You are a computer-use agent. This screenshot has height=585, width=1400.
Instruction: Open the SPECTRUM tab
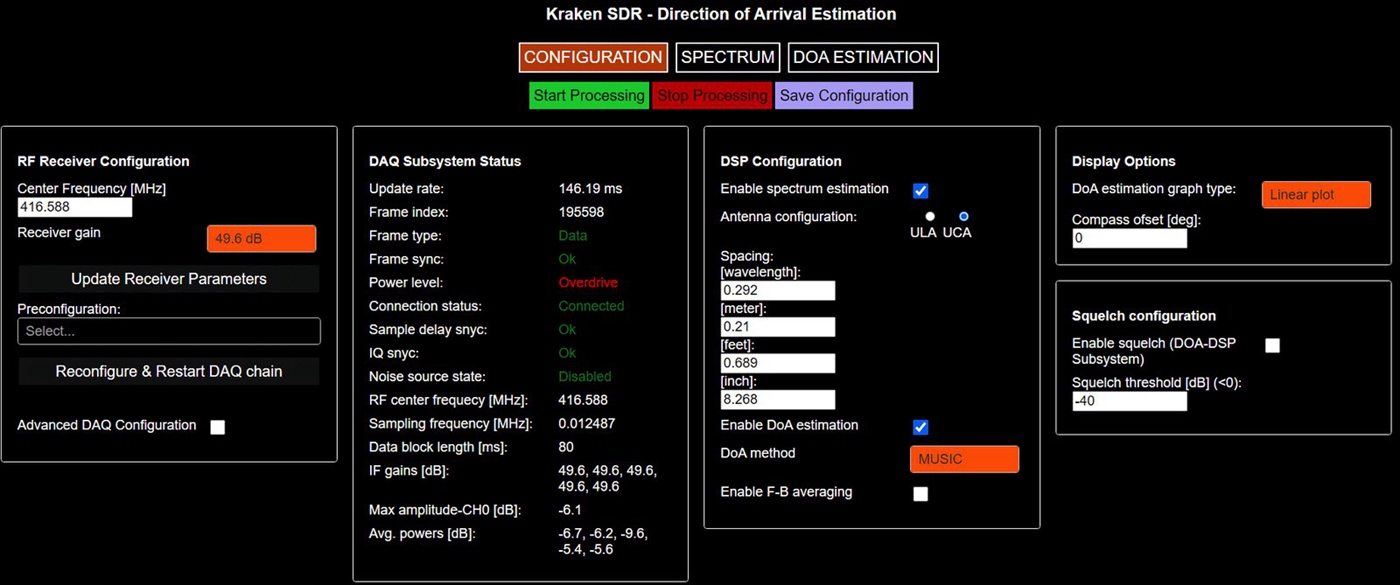tap(728, 57)
